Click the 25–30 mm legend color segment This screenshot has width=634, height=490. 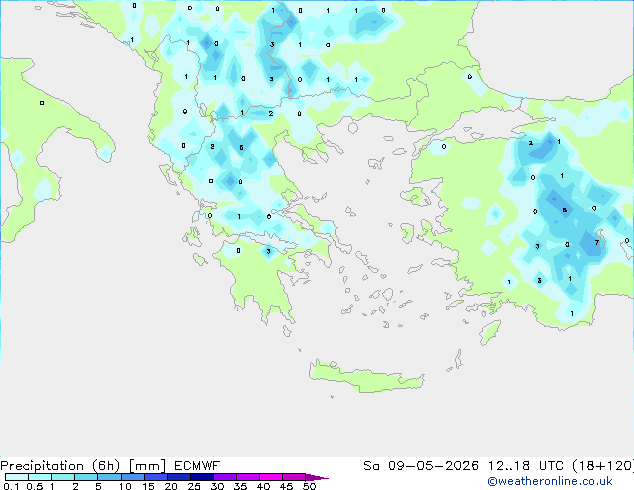202,477
